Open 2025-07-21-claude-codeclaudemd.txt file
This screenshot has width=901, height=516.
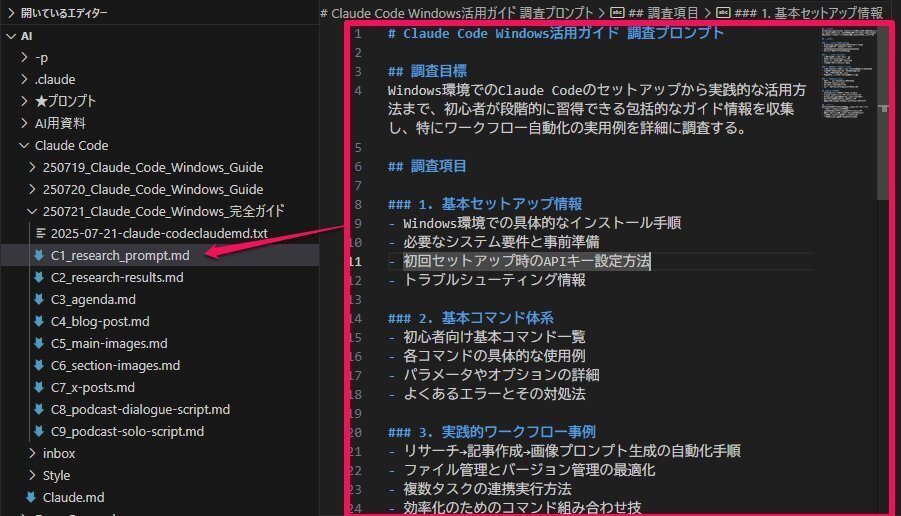click(x=159, y=233)
